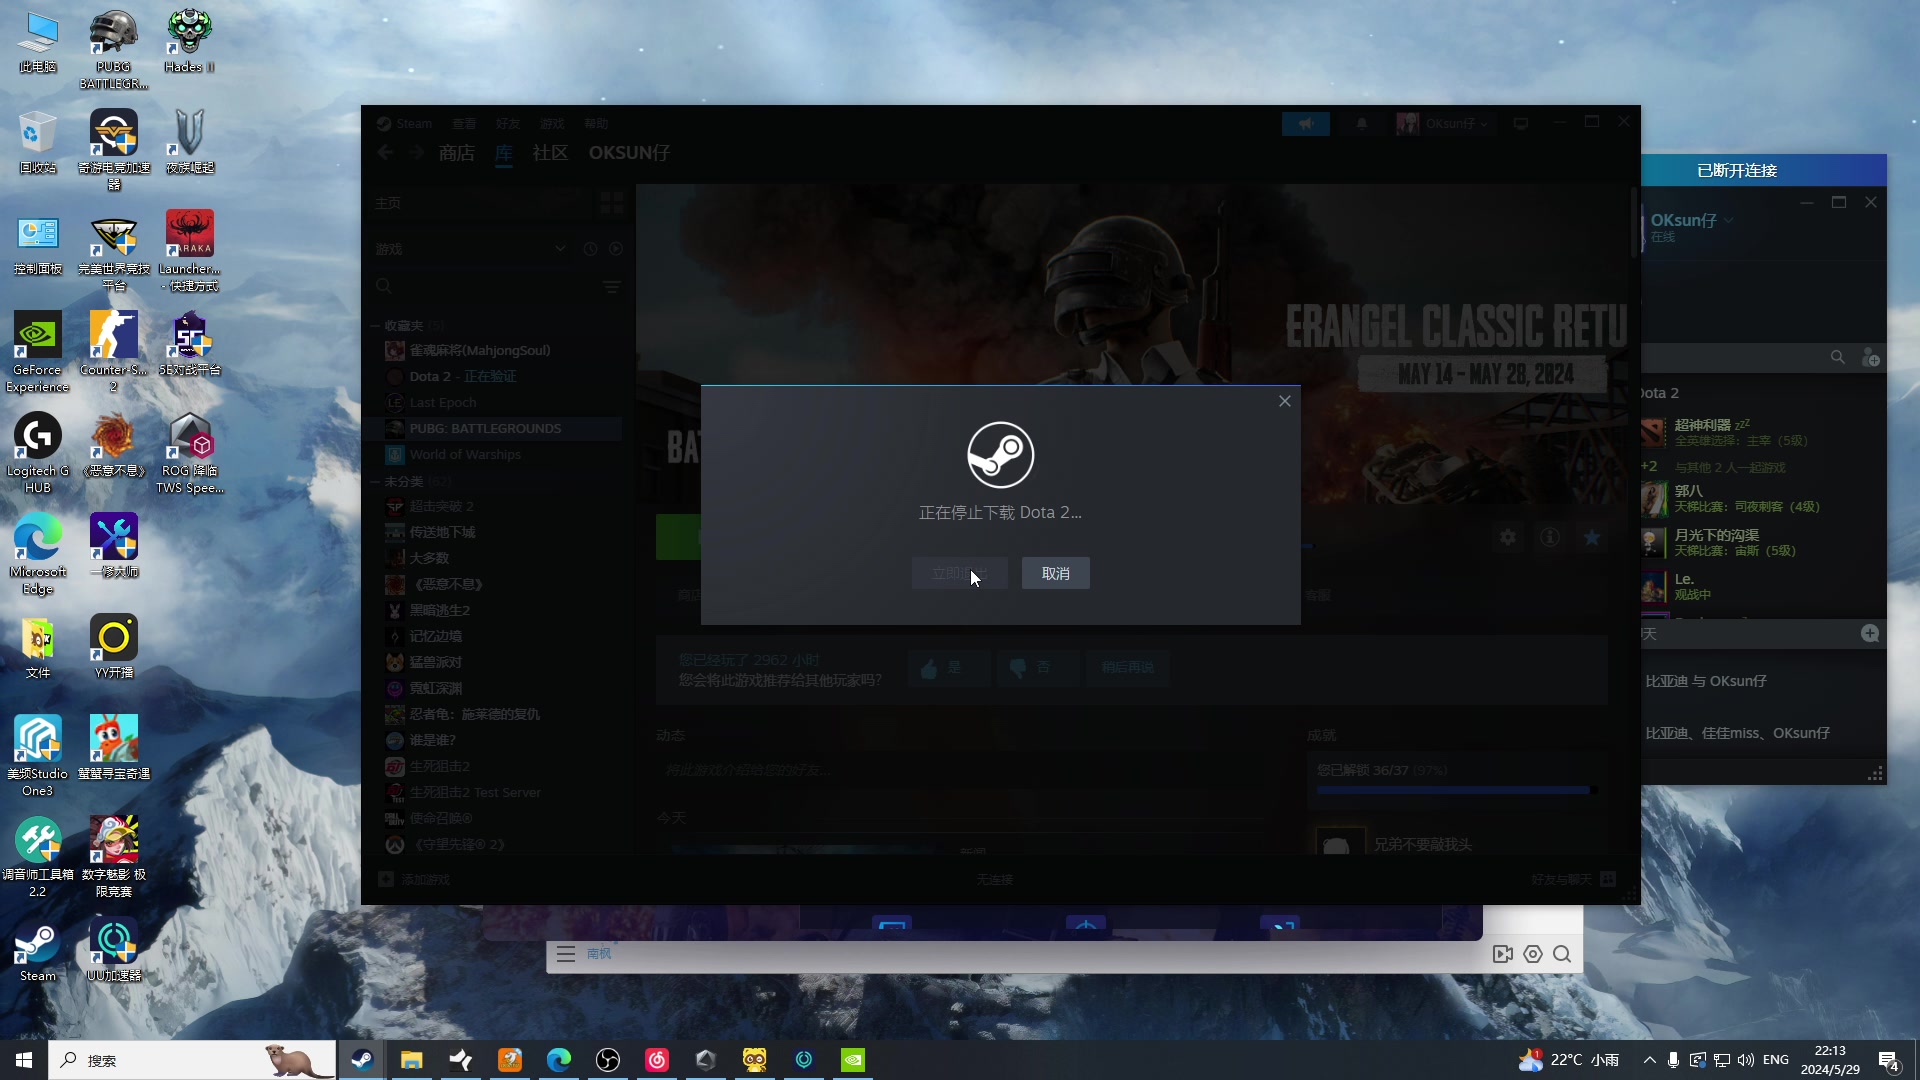1920x1080 pixels.
Task: Click the NetEase Cloud Music taskbar icon
Action: tap(657, 1060)
